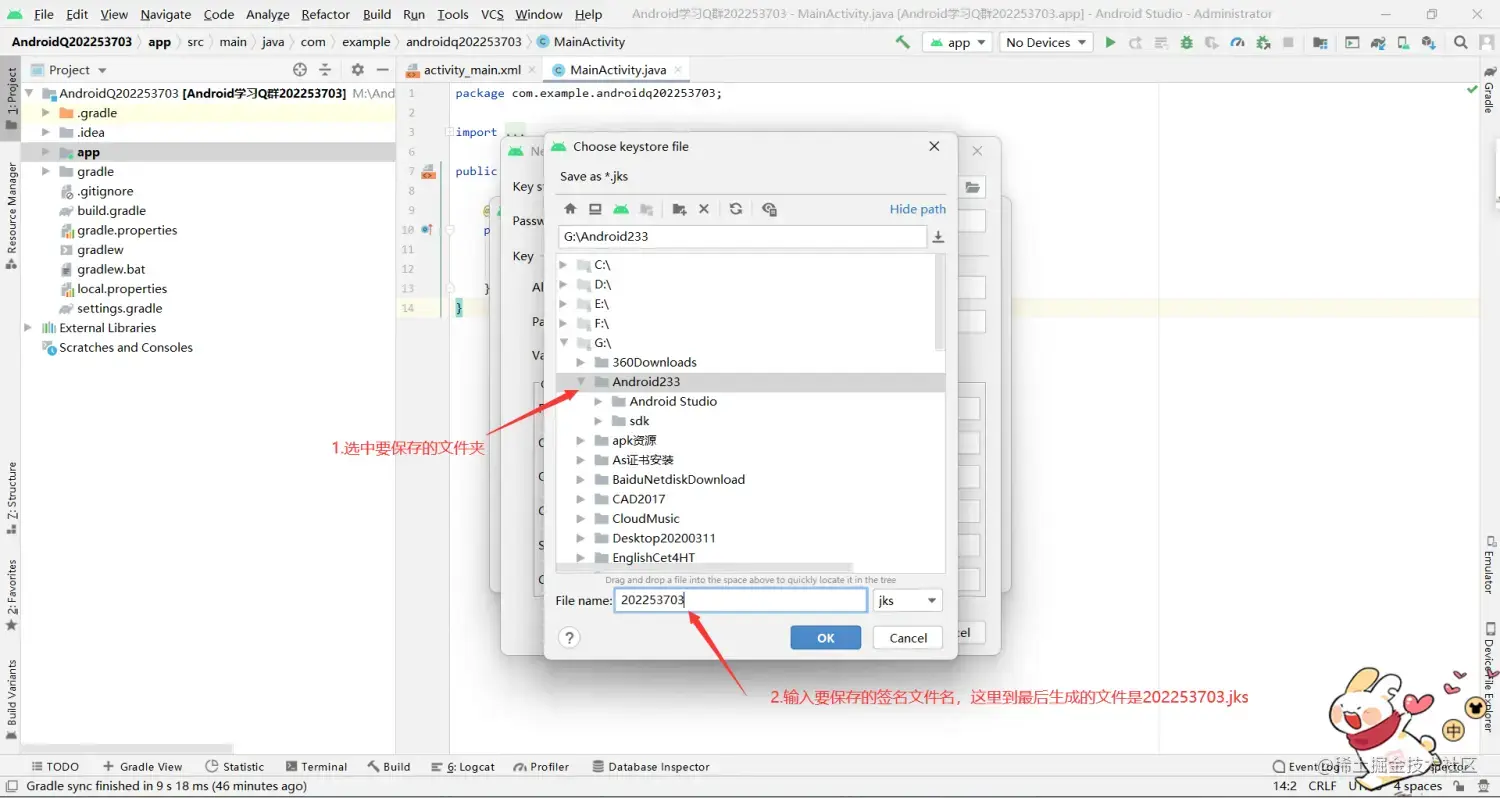The image size is (1500, 798).
Task: Expand the External Libraries node
Action: point(28,328)
